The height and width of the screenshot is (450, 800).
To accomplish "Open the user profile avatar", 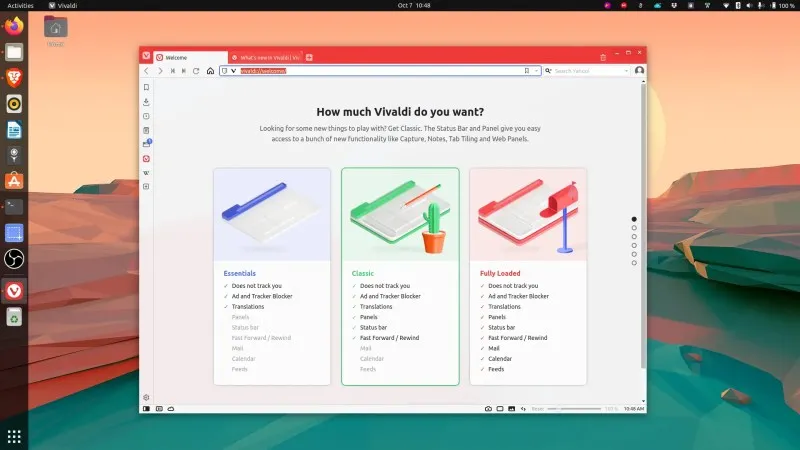I will pos(639,70).
